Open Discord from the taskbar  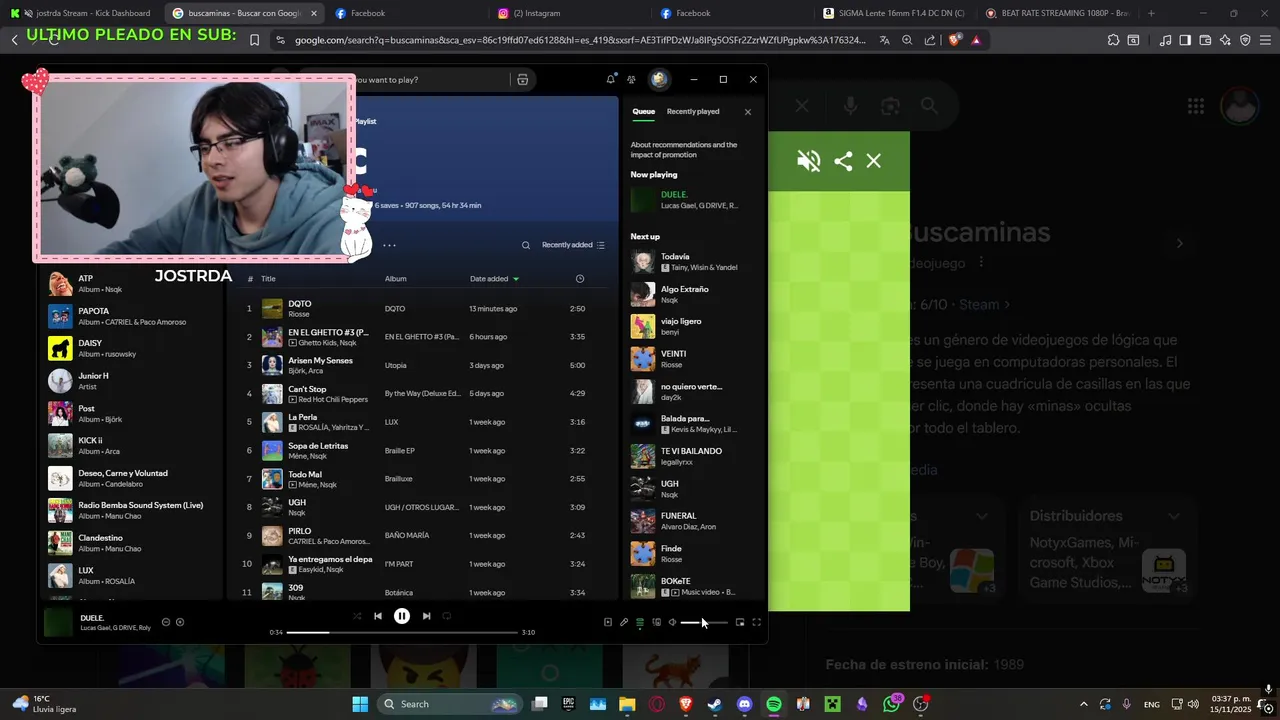744,704
